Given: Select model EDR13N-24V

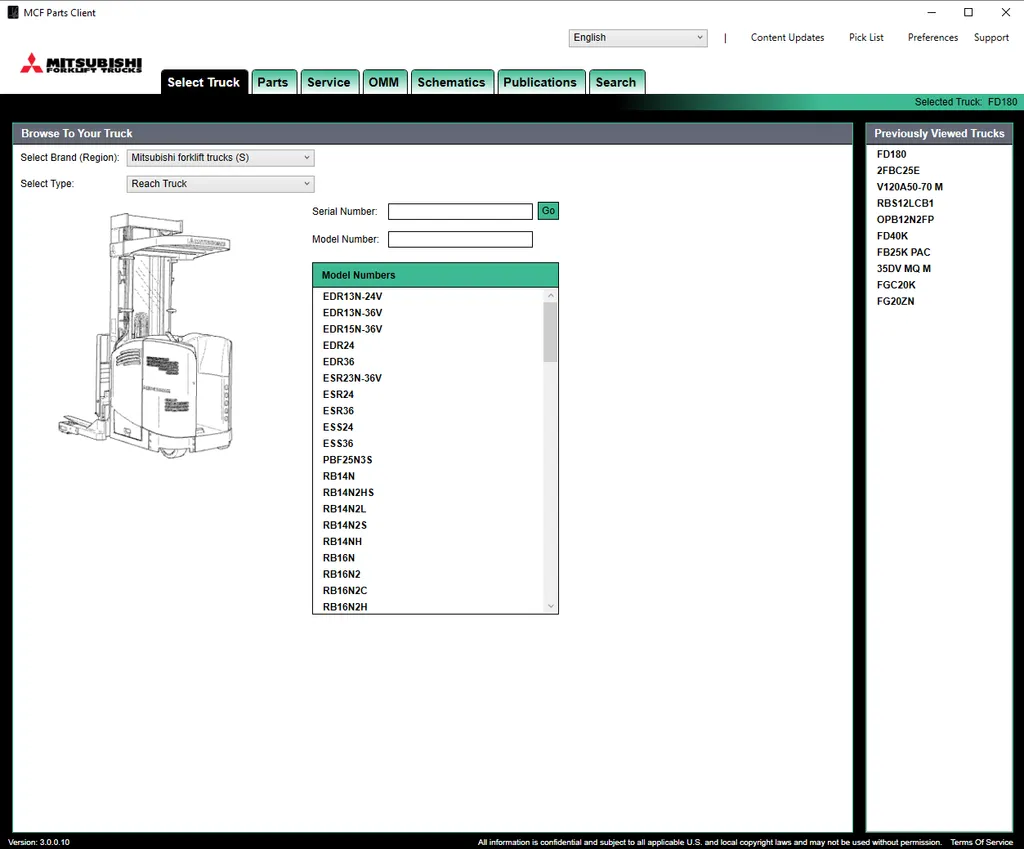Looking at the screenshot, I should tap(353, 296).
